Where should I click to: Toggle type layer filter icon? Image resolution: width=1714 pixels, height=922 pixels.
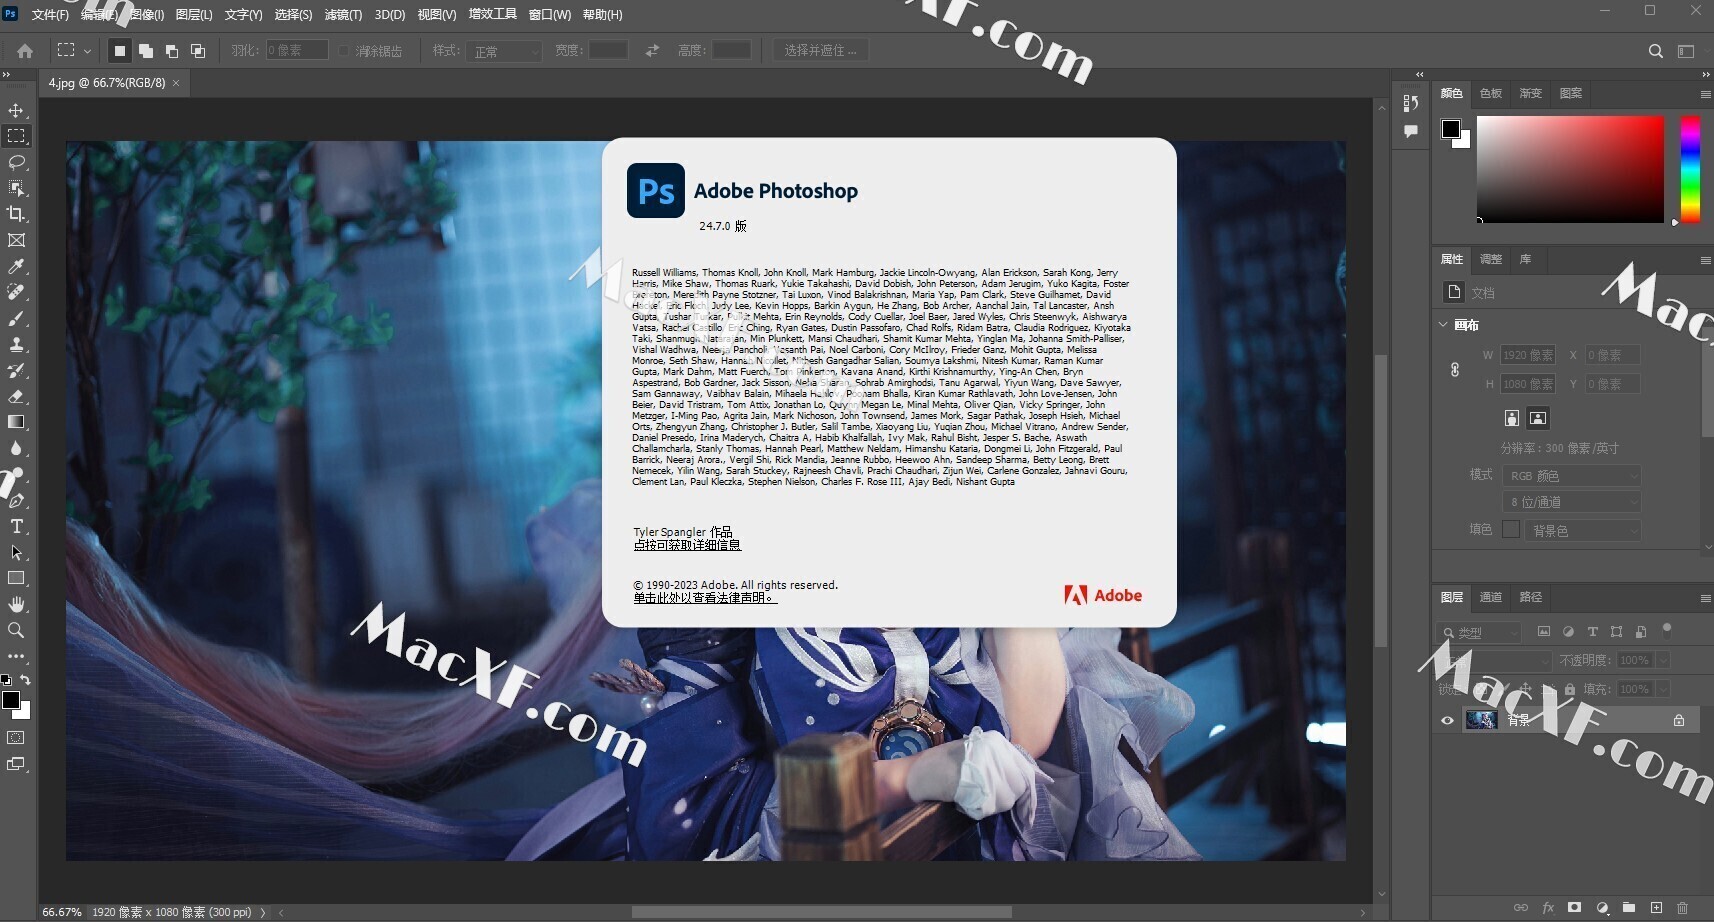click(x=1592, y=632)
